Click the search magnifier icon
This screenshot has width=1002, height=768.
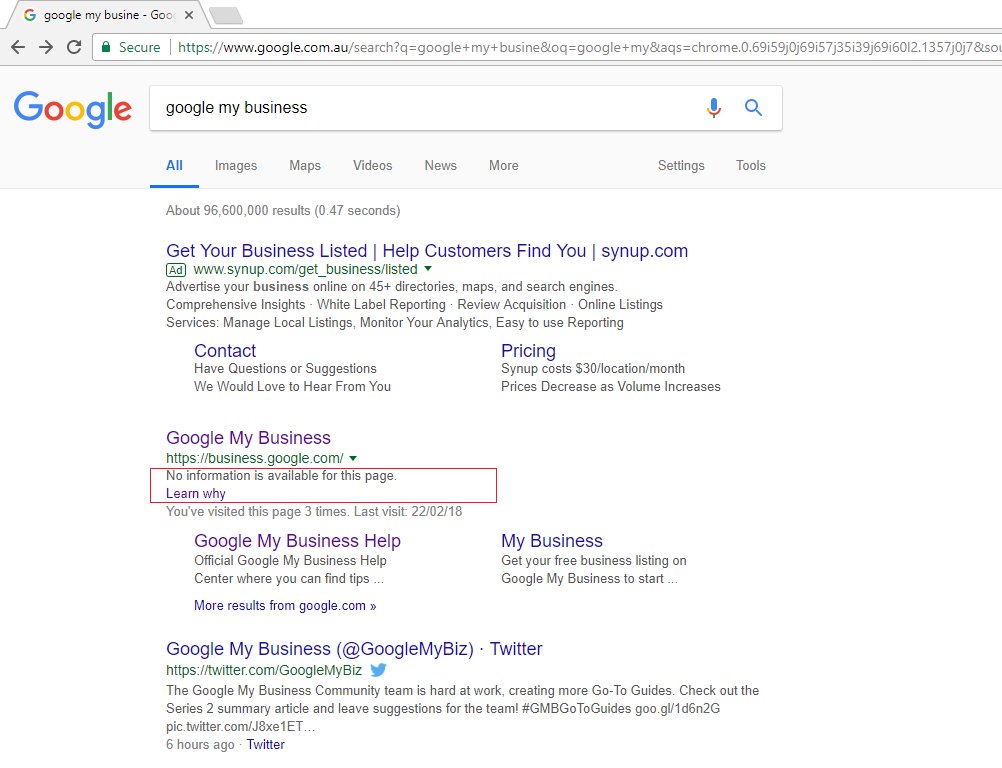tap(753, 108)
